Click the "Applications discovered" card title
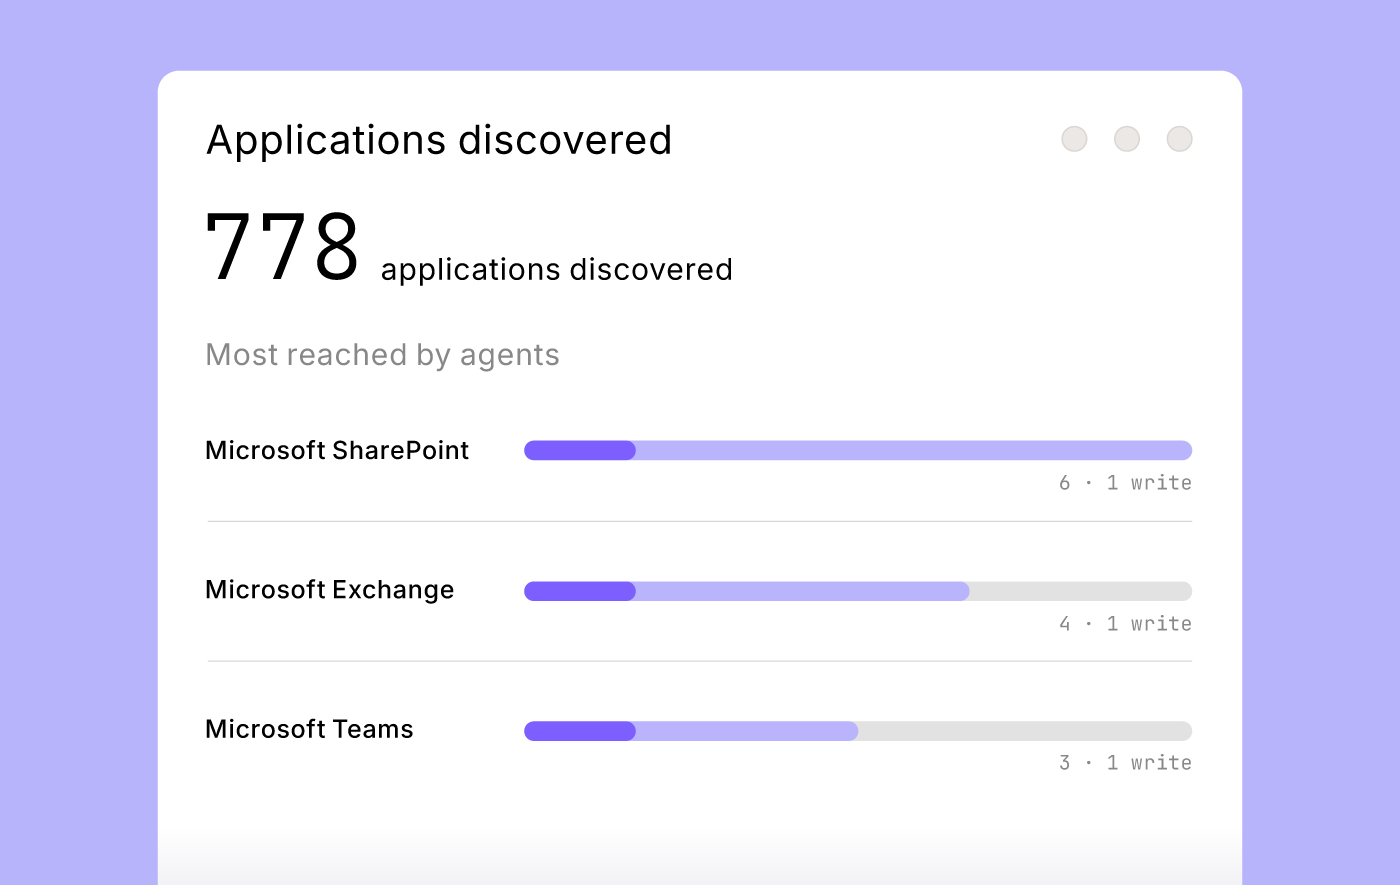Image resolution: width=1400 pixels, height=885 pixels. click(x=439, y=140)
